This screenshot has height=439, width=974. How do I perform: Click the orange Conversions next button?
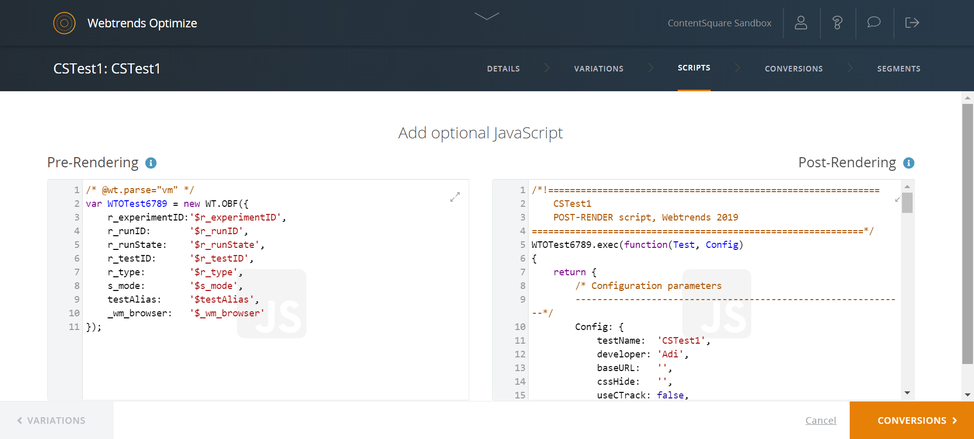pyautogui.click(x=912, y=420)
